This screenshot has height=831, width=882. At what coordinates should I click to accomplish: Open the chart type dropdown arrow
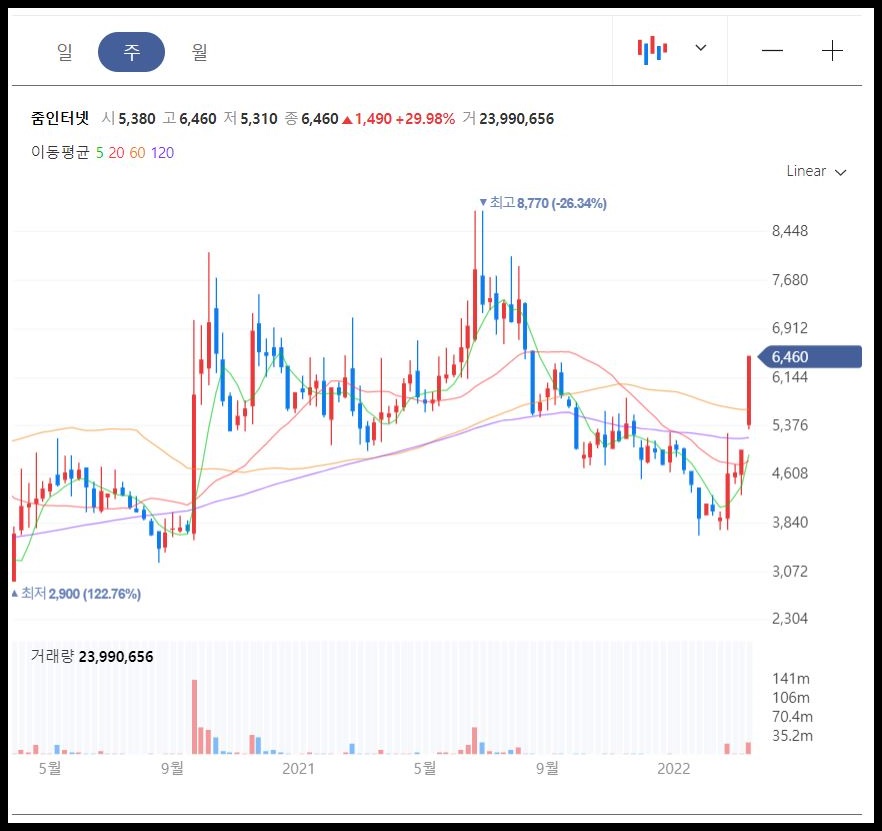(x=700, y=48)
